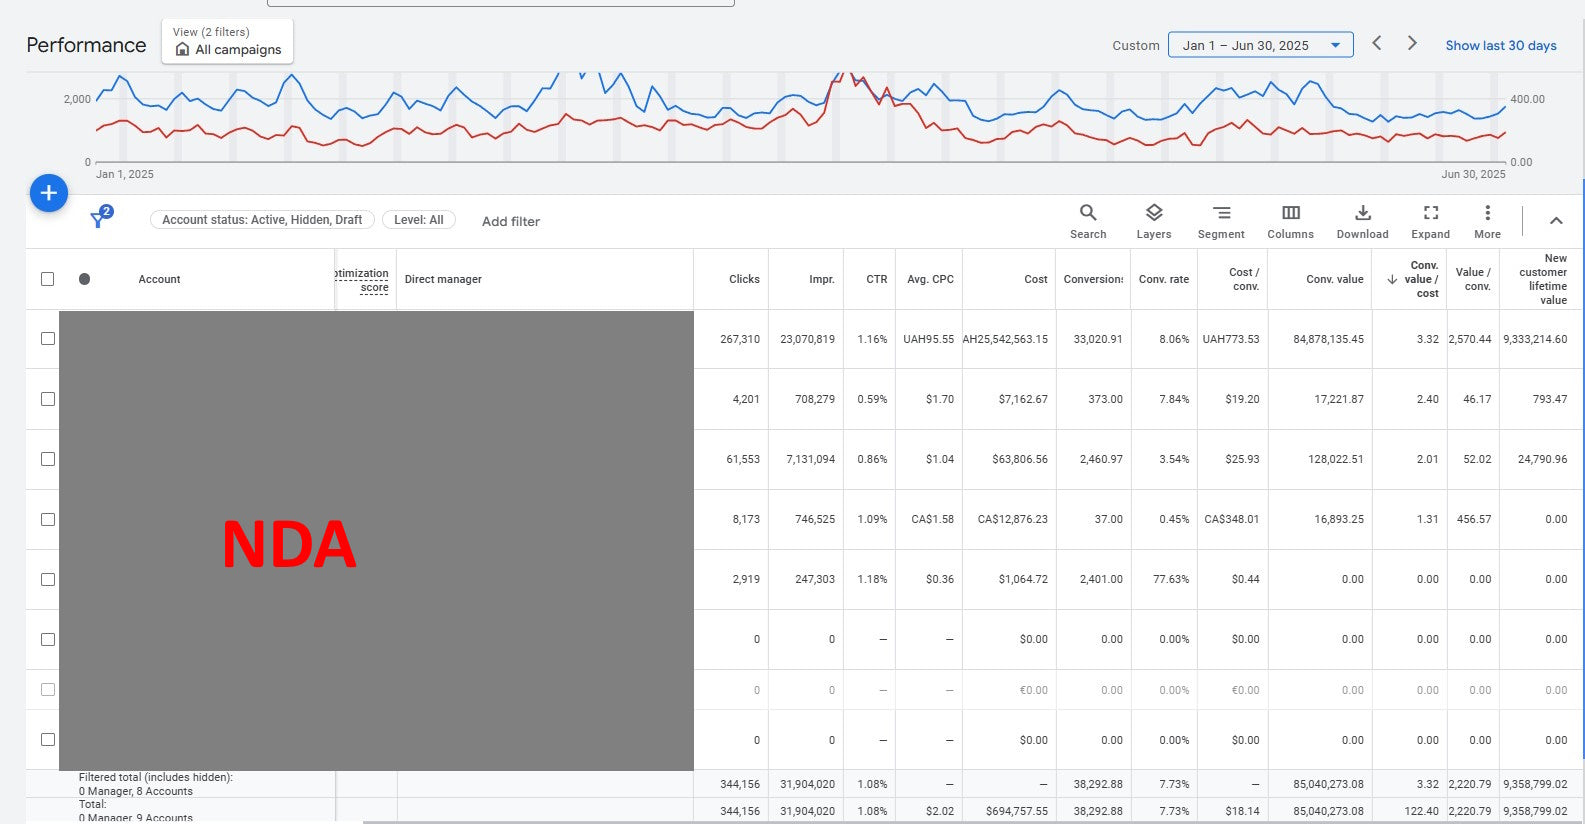Tick the select-all checkbox in header
1585x824 pixels.
(x=47, y=279)
